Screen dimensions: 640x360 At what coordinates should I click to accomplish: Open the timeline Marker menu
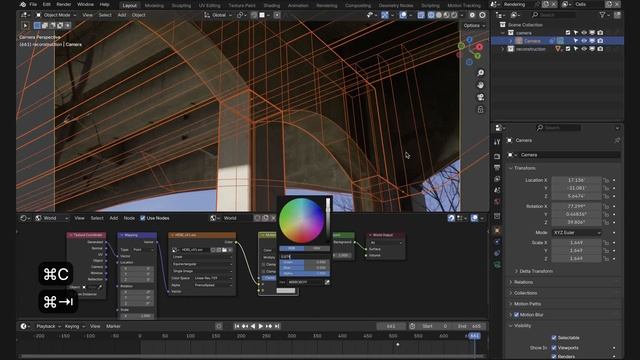113,326
